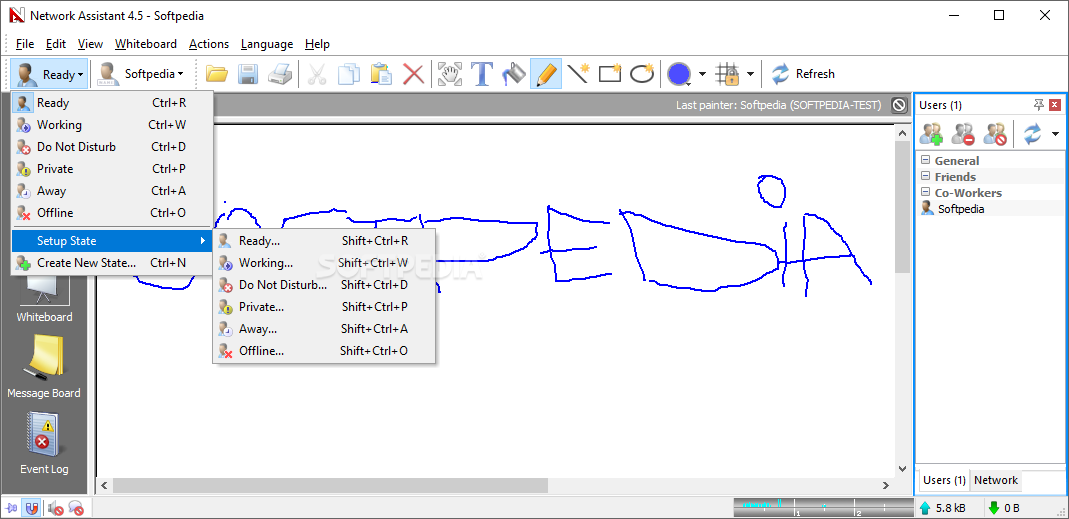Open the Edit menu

[56, 44]
